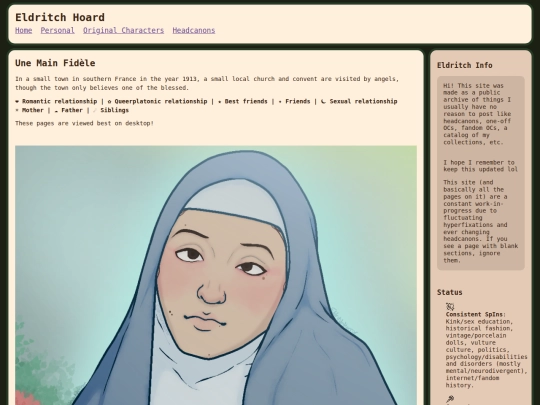Click 'These pages are viewed best on desktop!'
Viewport: 540px width, 405px height.
pos(84,123)
